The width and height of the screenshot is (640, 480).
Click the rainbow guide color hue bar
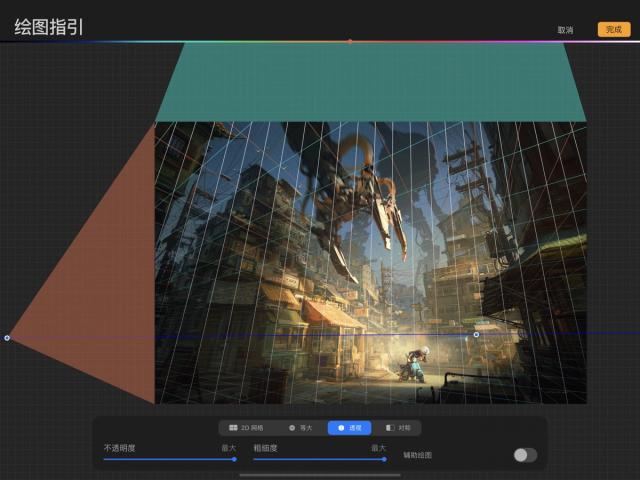[320, 42]
